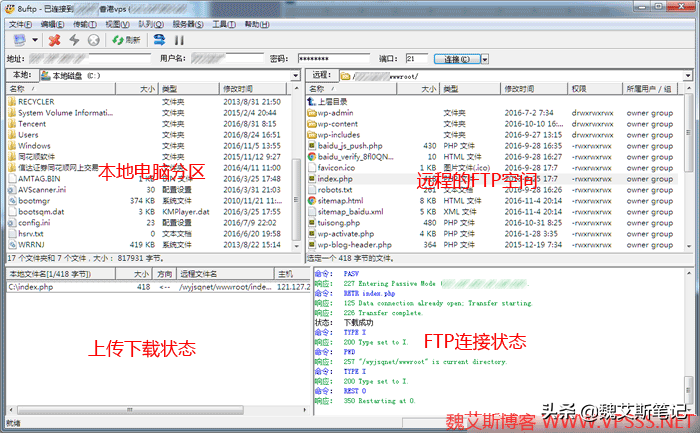Open the 文件(F) menu

click(x=21, y=23)
